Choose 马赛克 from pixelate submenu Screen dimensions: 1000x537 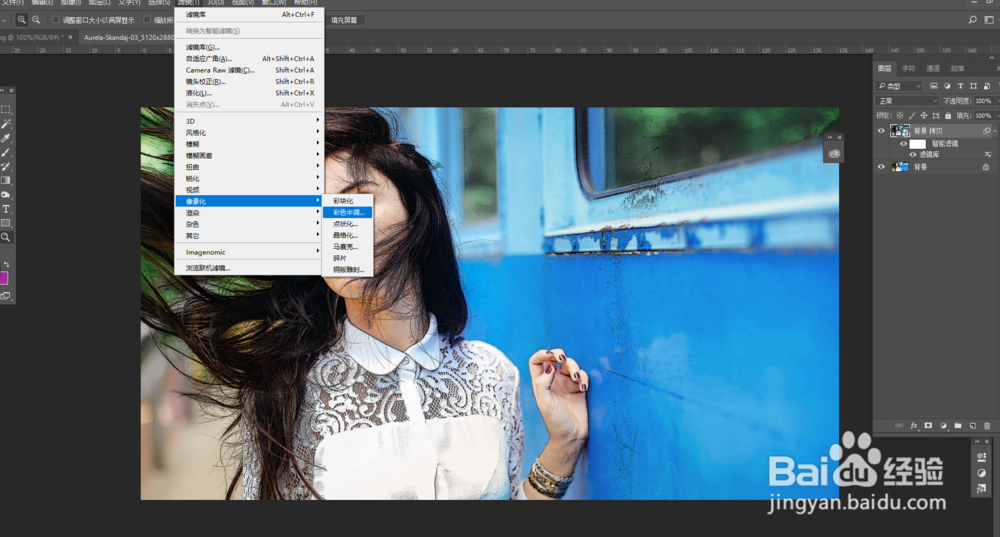[x=348, y=247]
